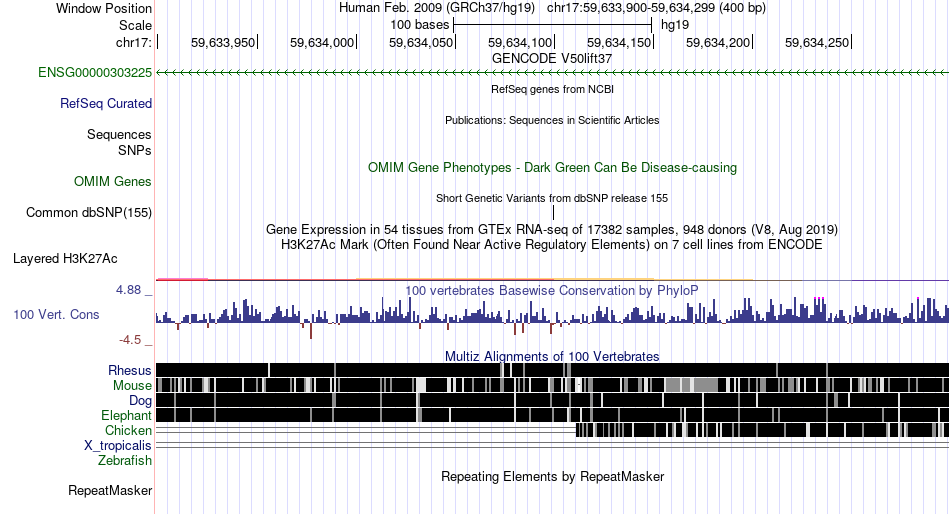Click the GENCODE V50lift37 track title

coord(552,59)
